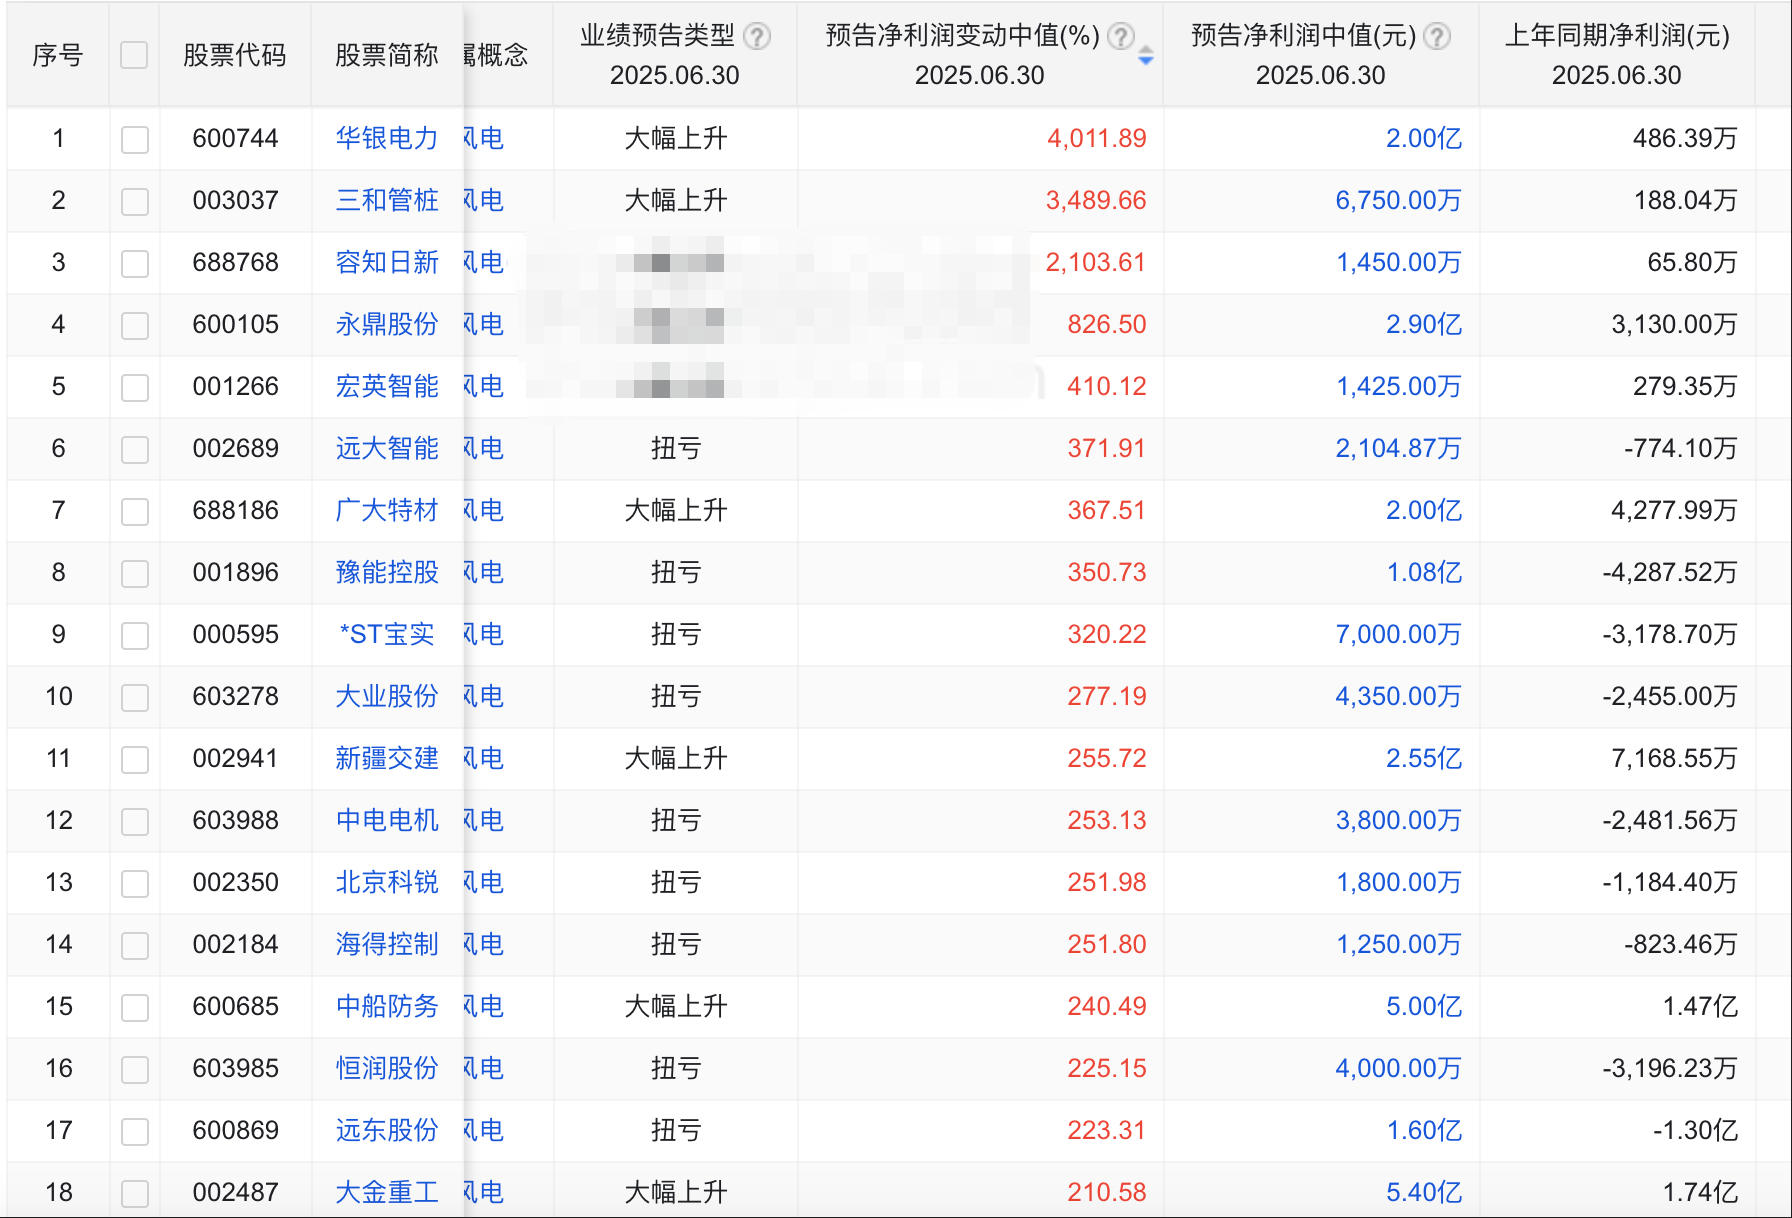Toggle sort arrows on 预告净利润变动中值 column

[1146, 56]
